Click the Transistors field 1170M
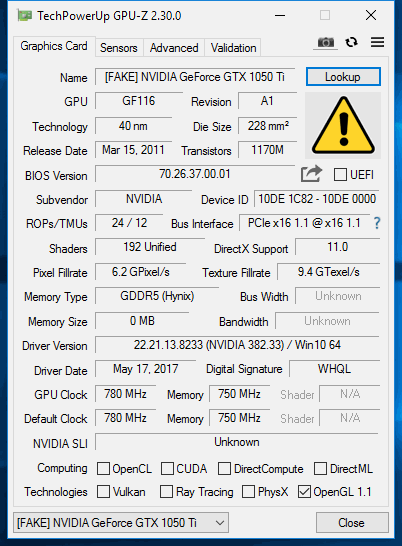Screen dimensions: 402x546 pyautogui.click(x=268, y=150)
